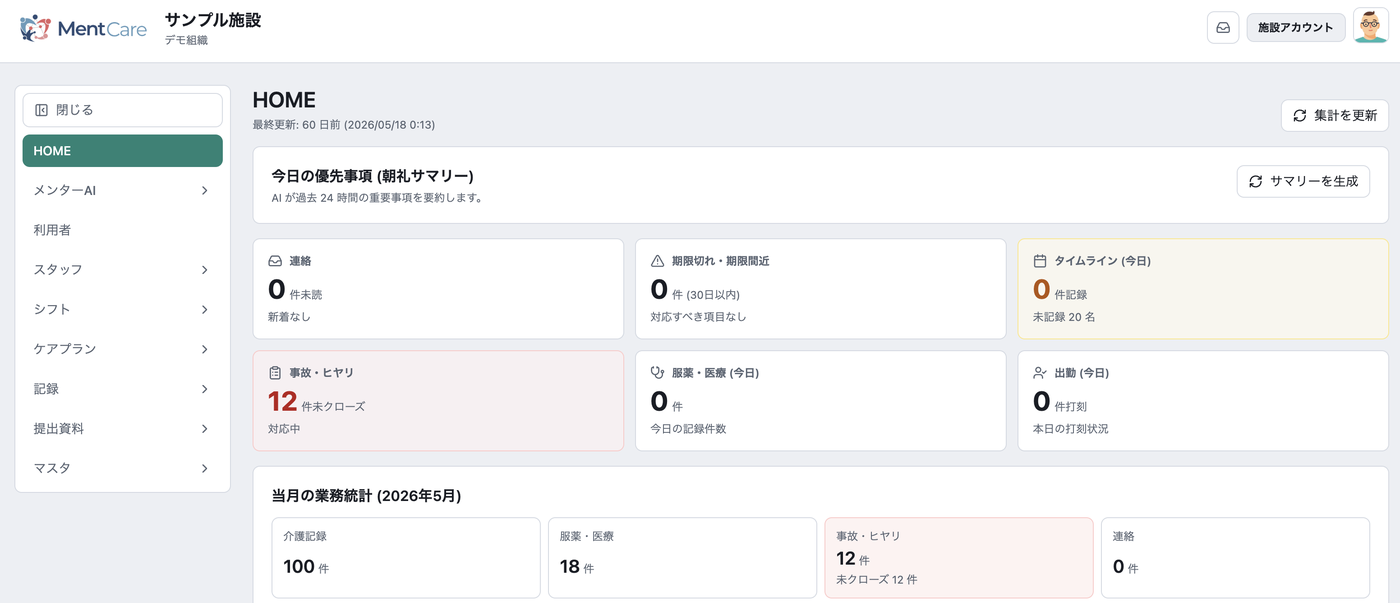This screenshot has width=1400, height=603.
Task: Click the 介護記録 100件 statistics tile
Action: coord(406,558)
